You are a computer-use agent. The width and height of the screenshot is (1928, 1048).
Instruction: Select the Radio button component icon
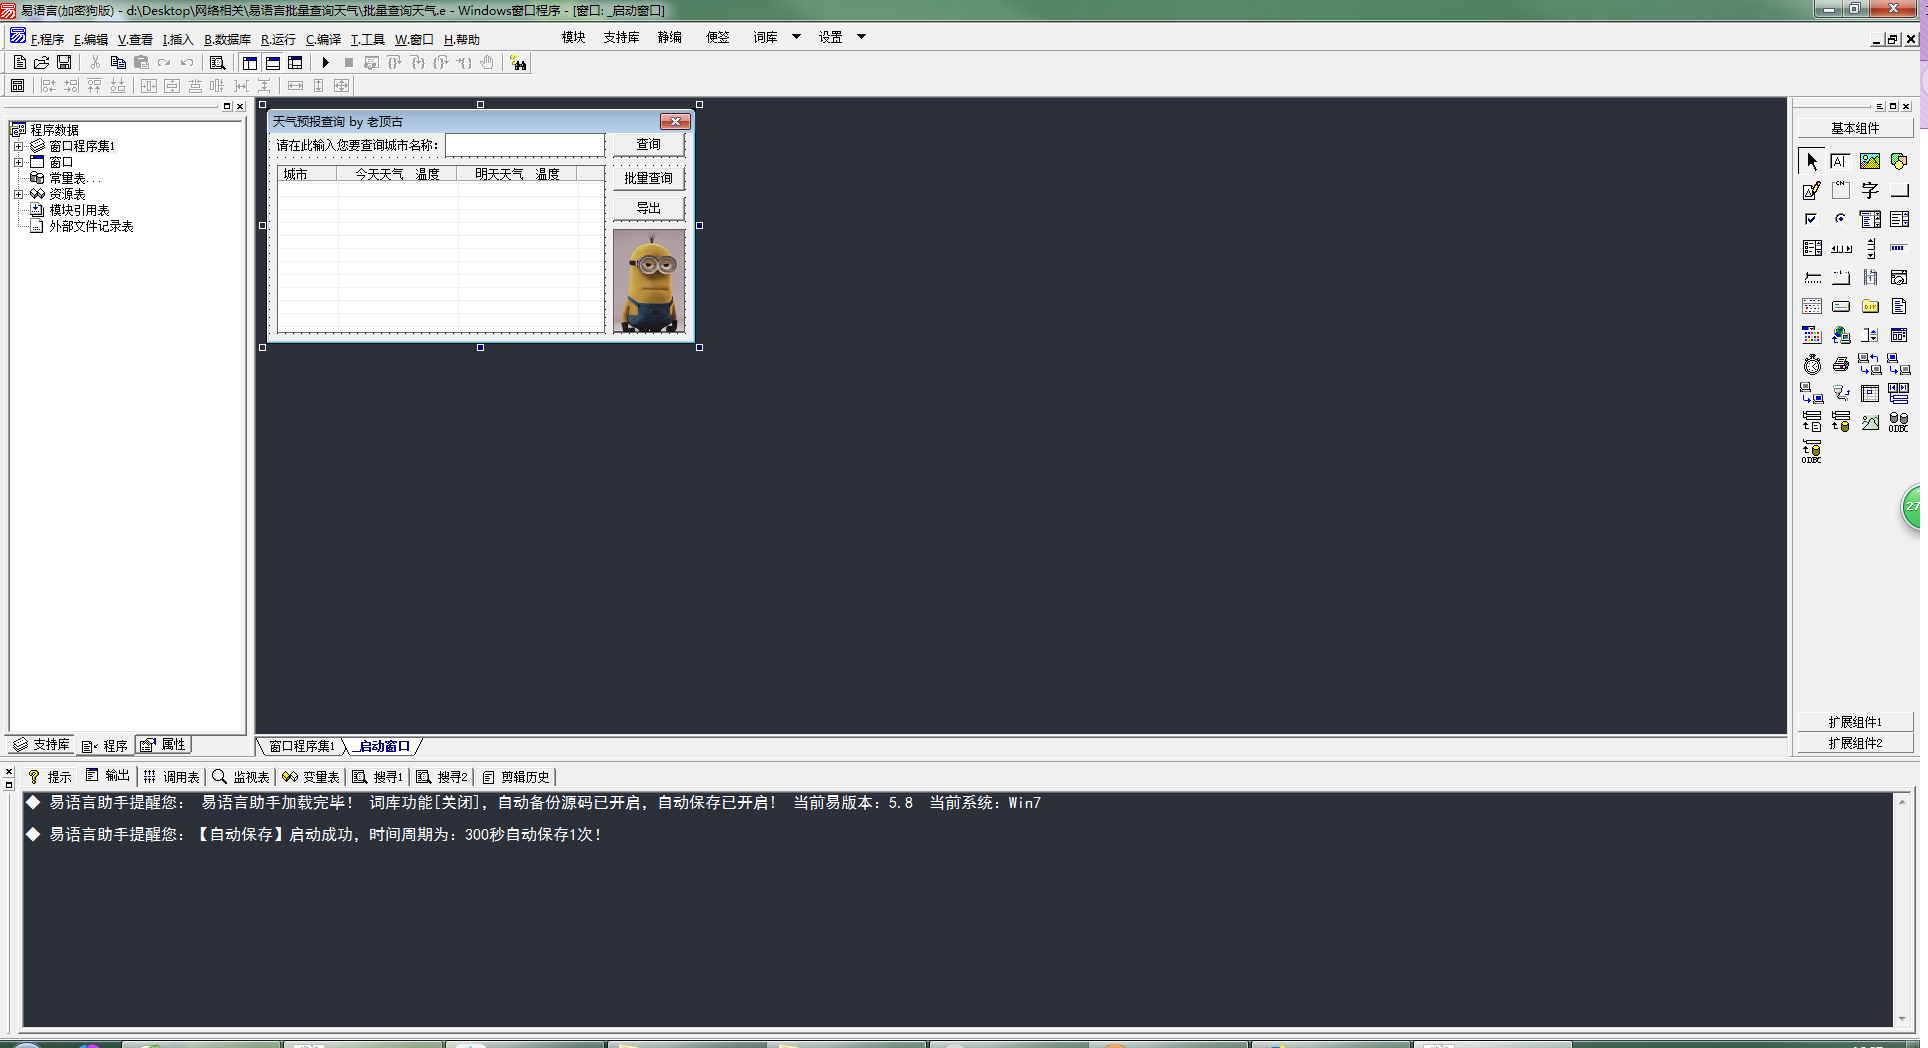pos(1840,219)
